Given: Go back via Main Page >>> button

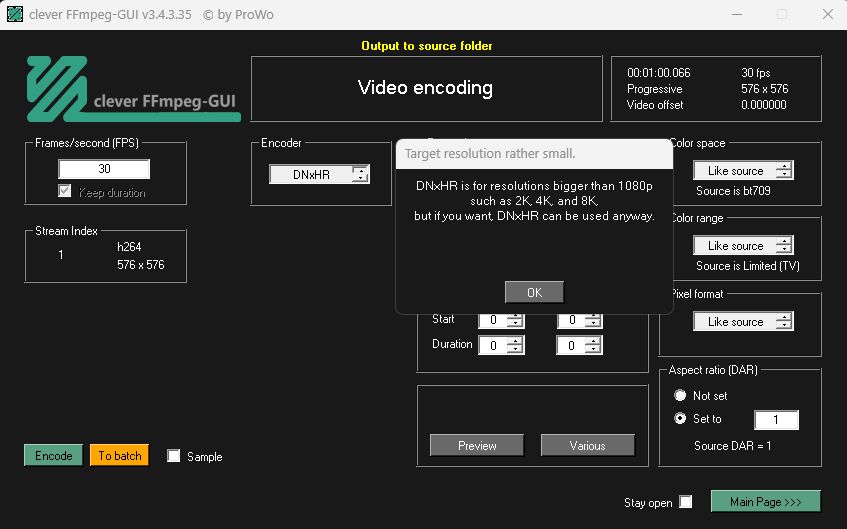Looking at the screenshot, I should (765, 501).
